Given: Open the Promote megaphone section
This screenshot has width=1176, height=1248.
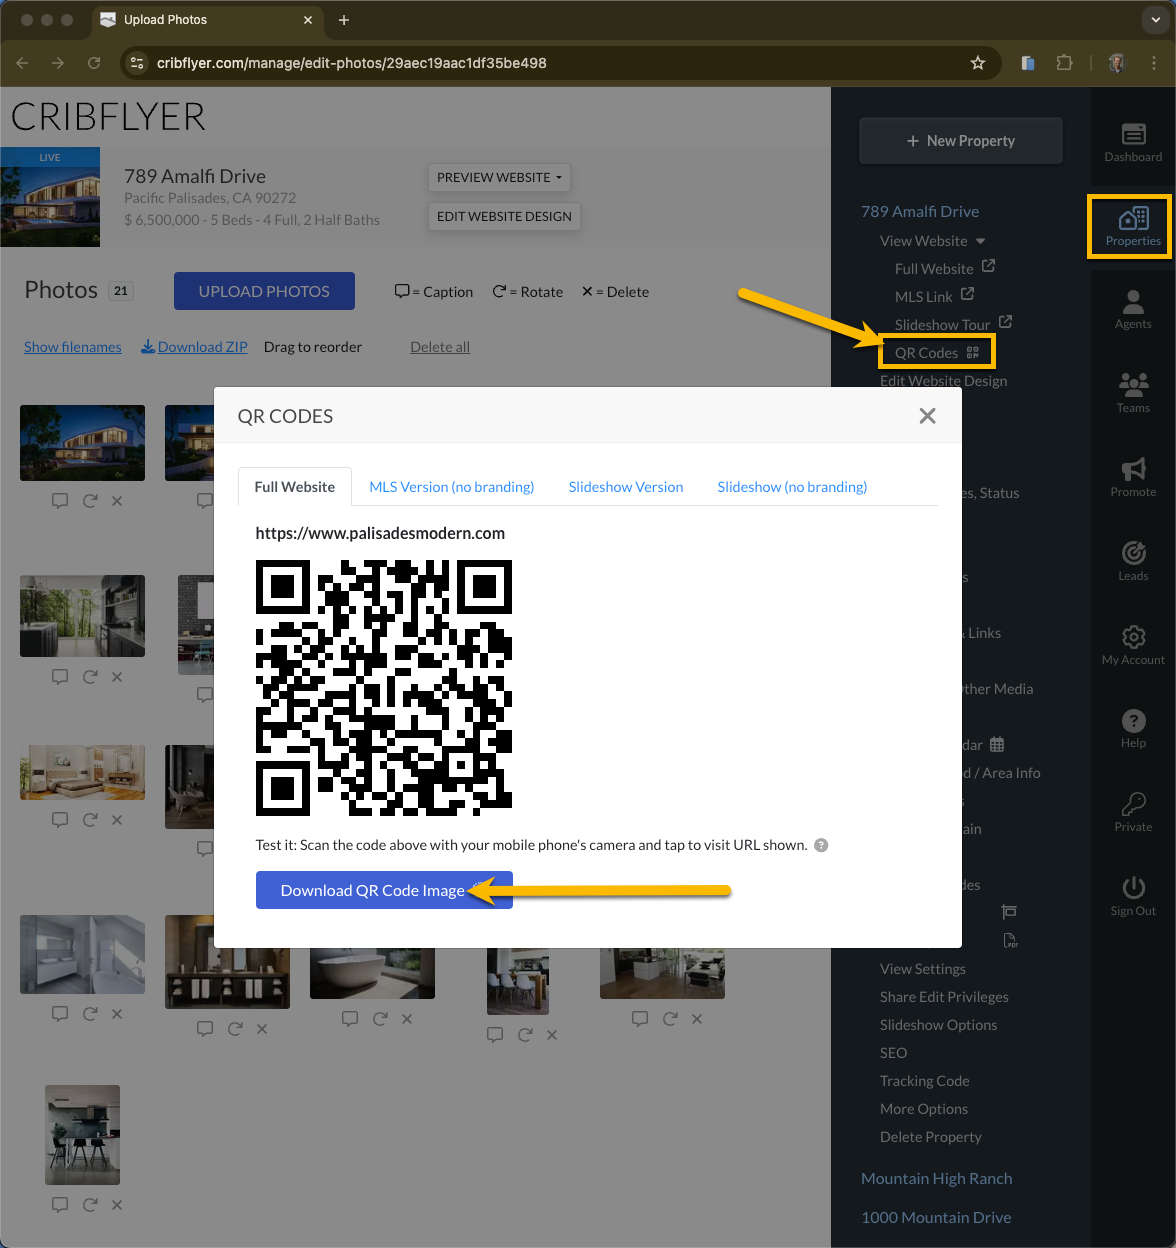Looking at the screenshot, I should tap(1133, 476).
